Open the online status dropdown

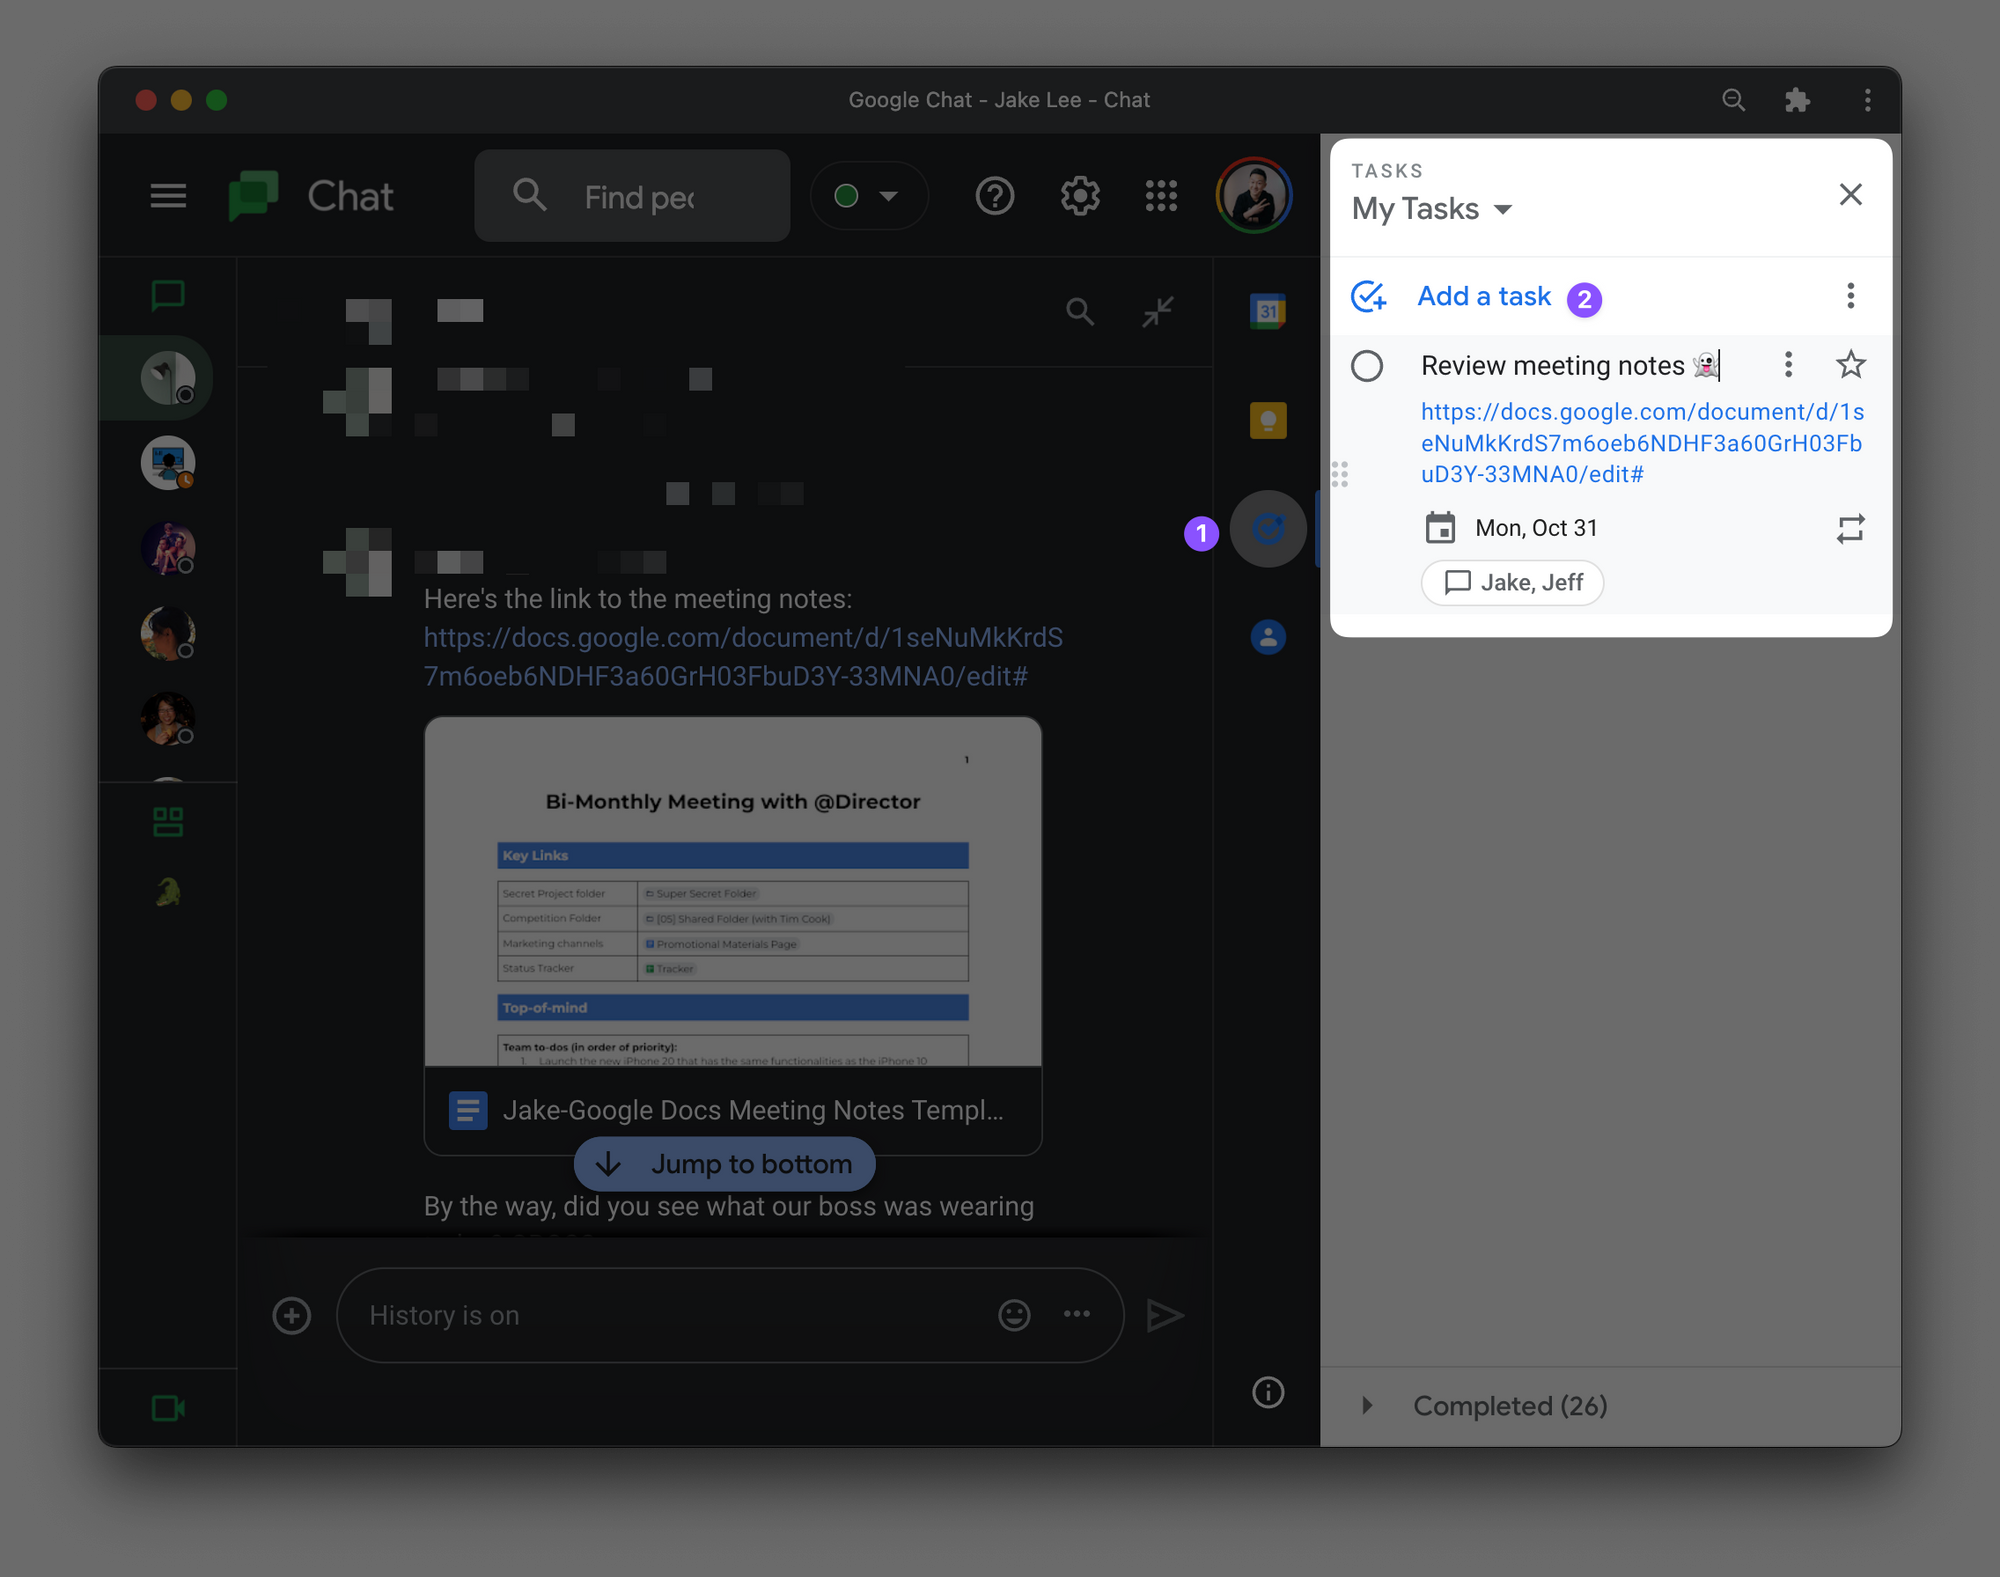(x=868, y=196)
